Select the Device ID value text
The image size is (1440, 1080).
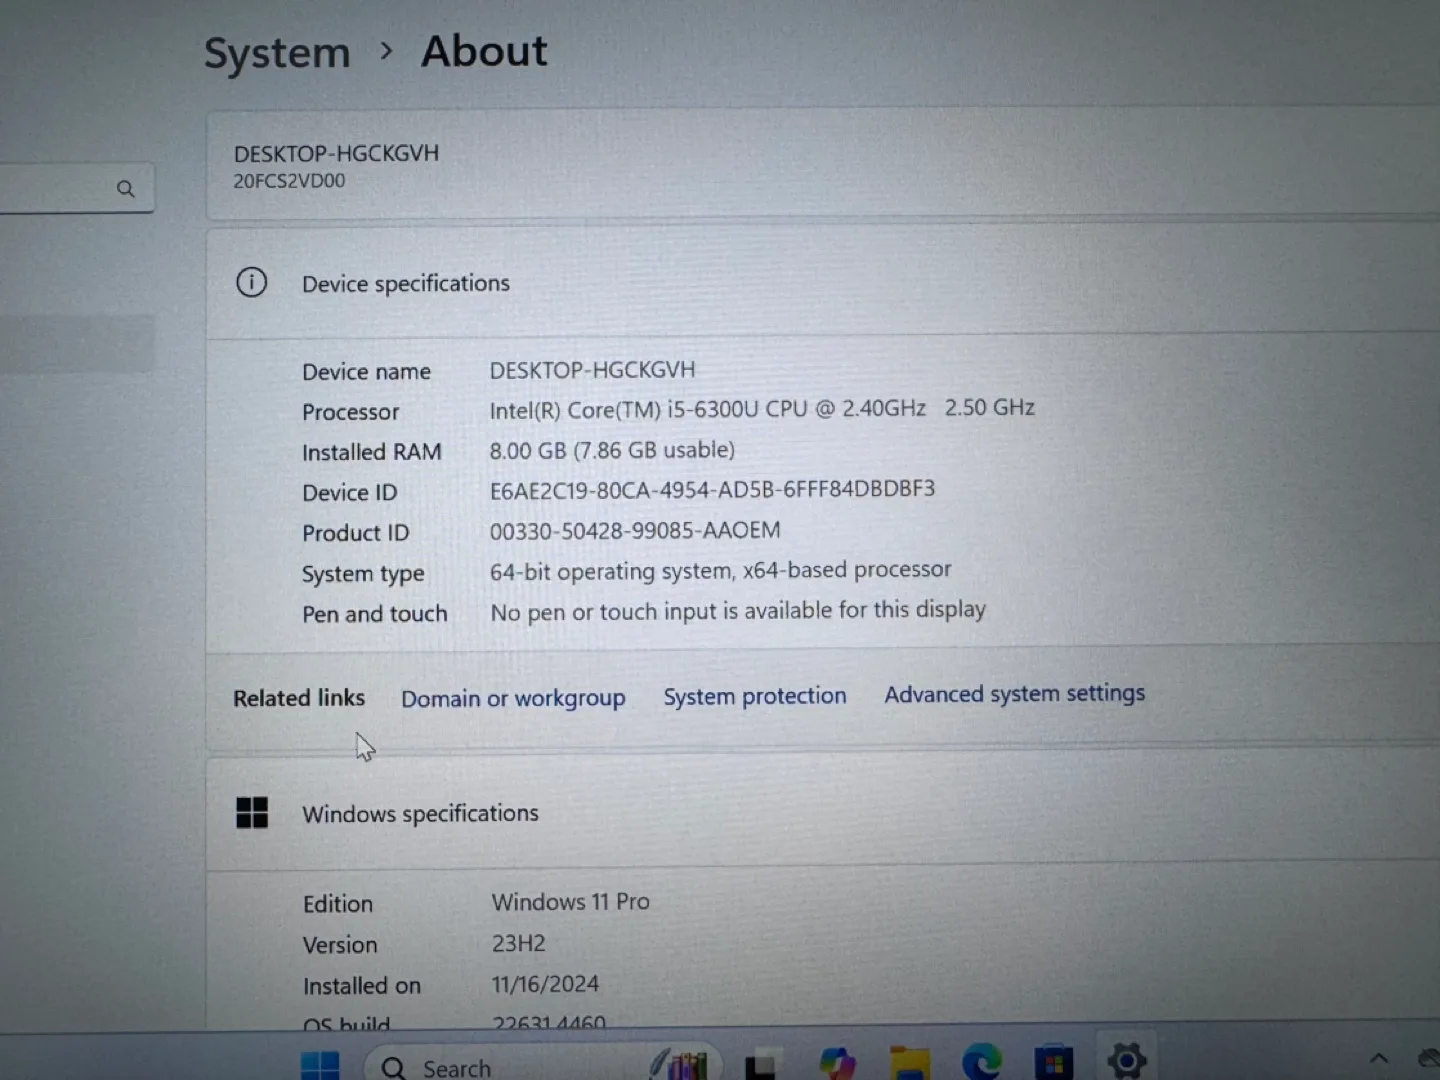point(712,489)
